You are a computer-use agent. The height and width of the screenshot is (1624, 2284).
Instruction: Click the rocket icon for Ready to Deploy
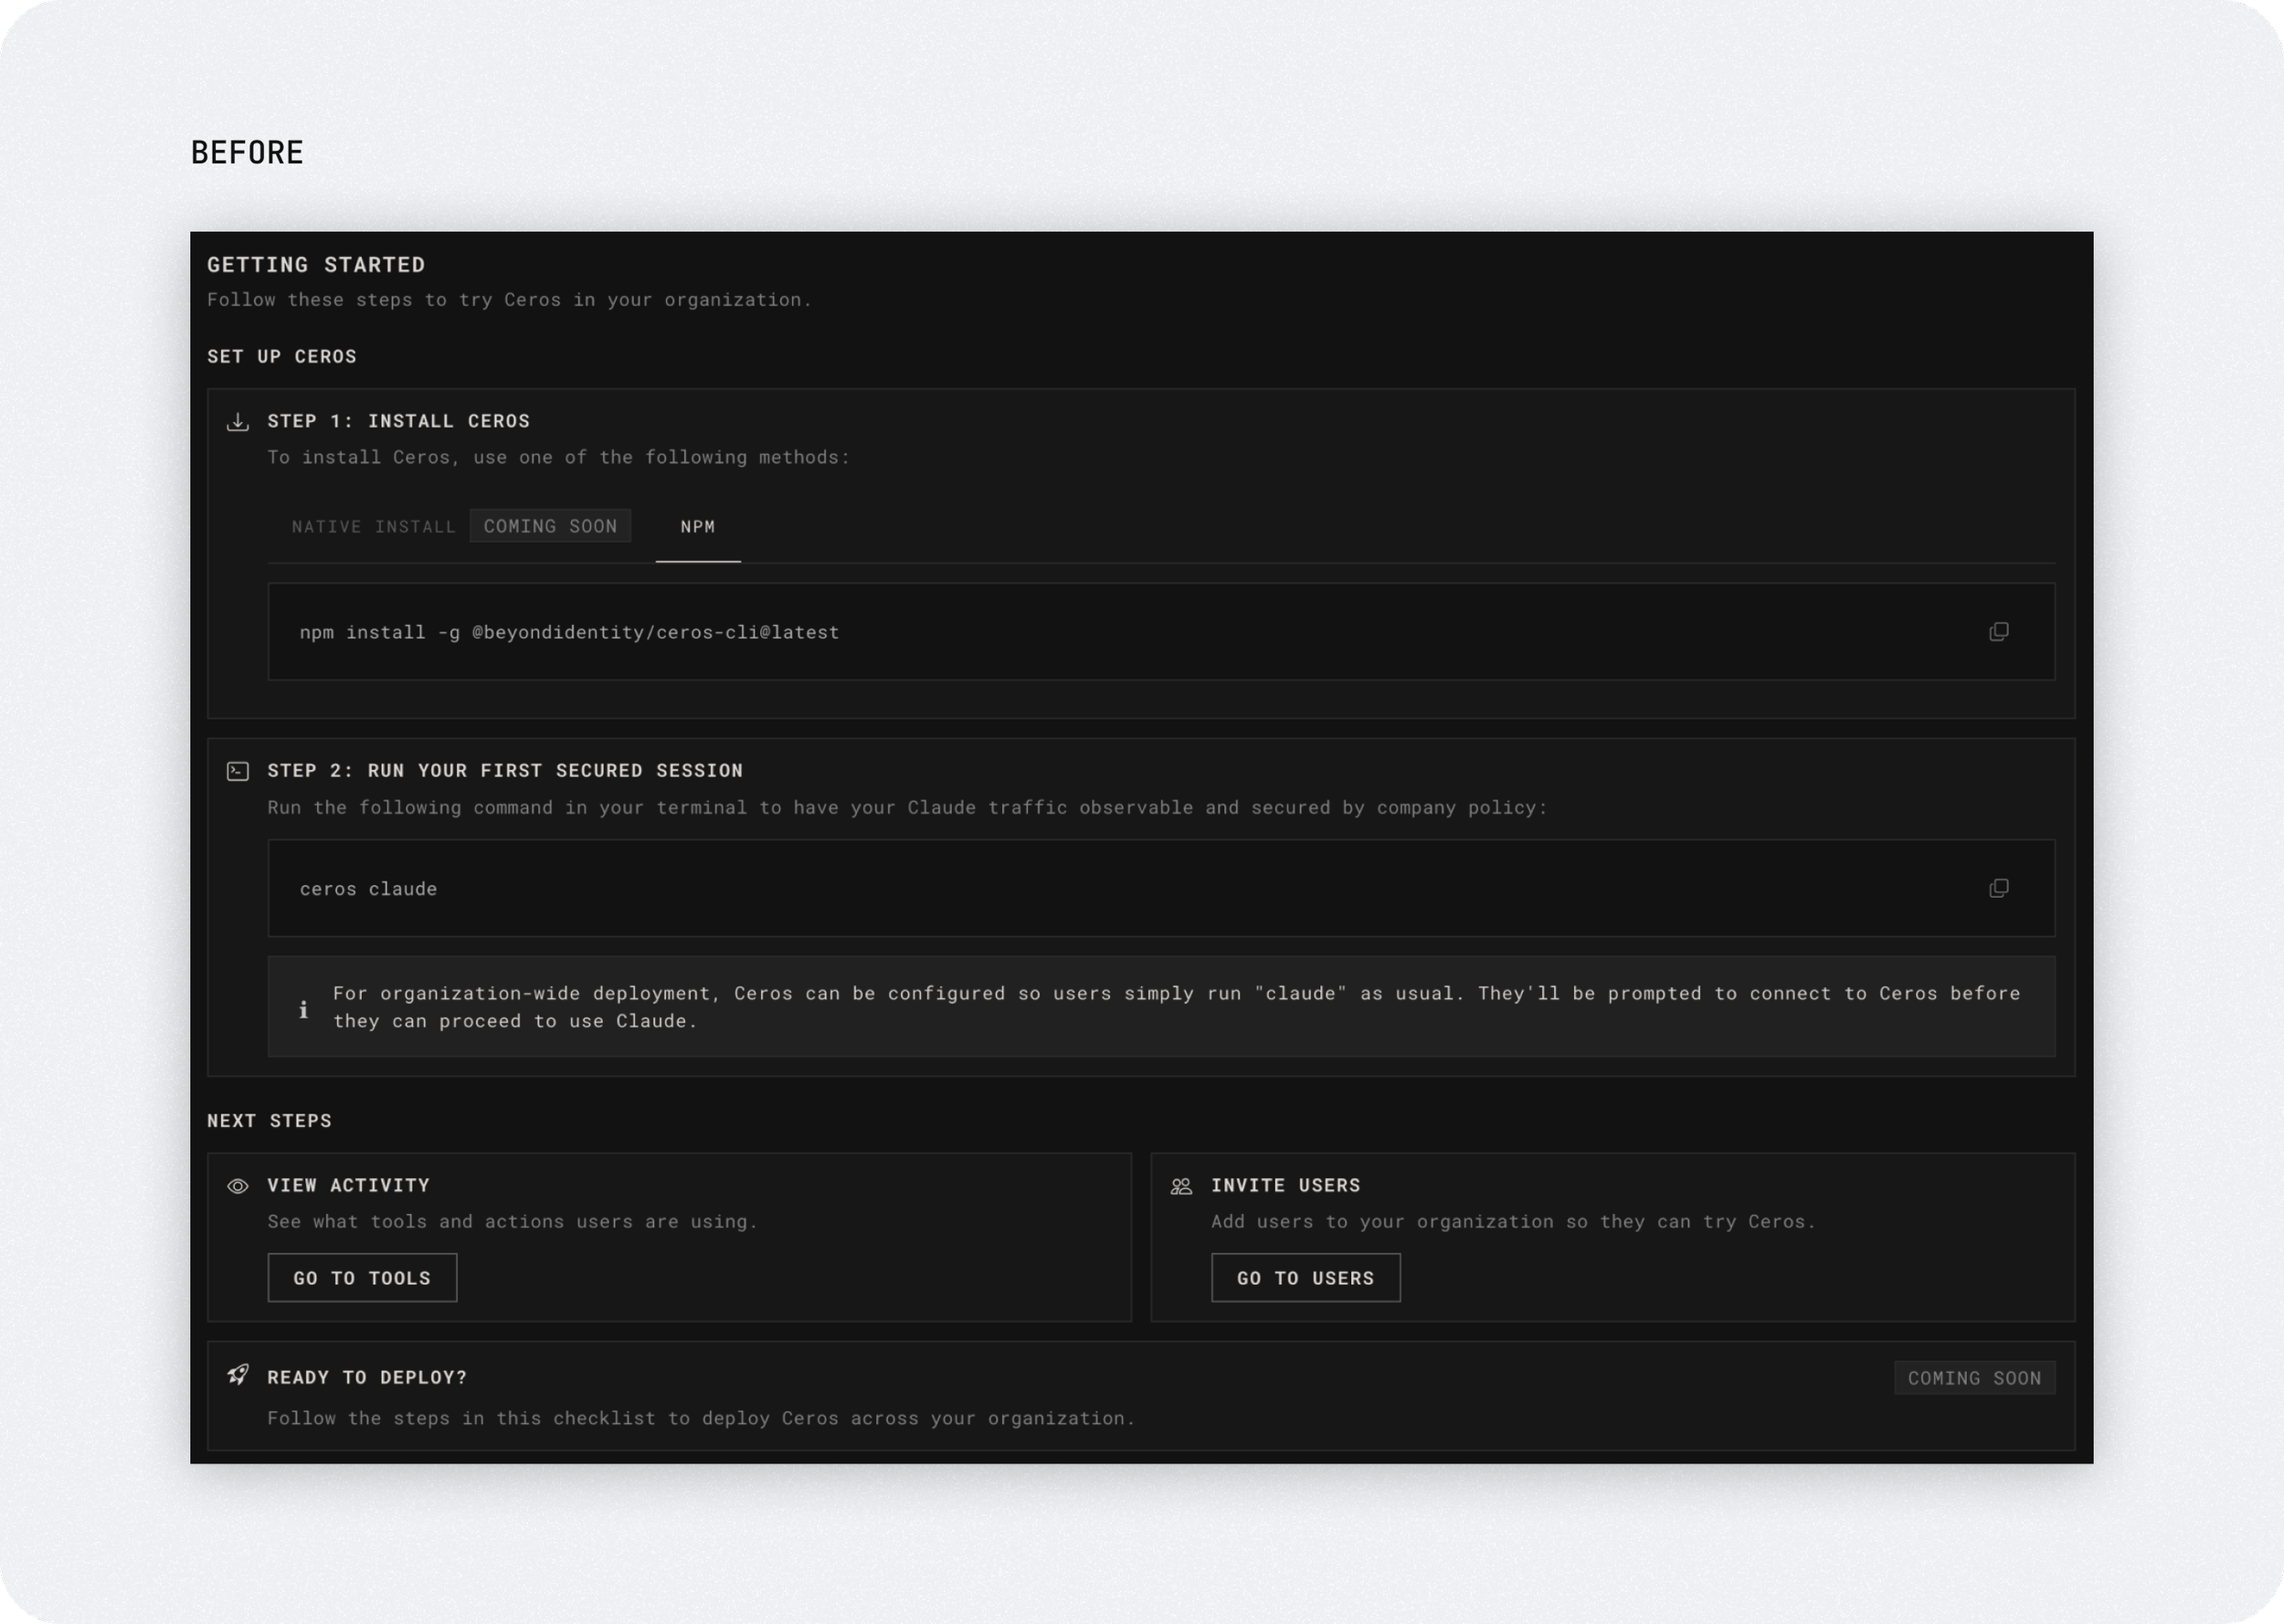coord(237,1375)
